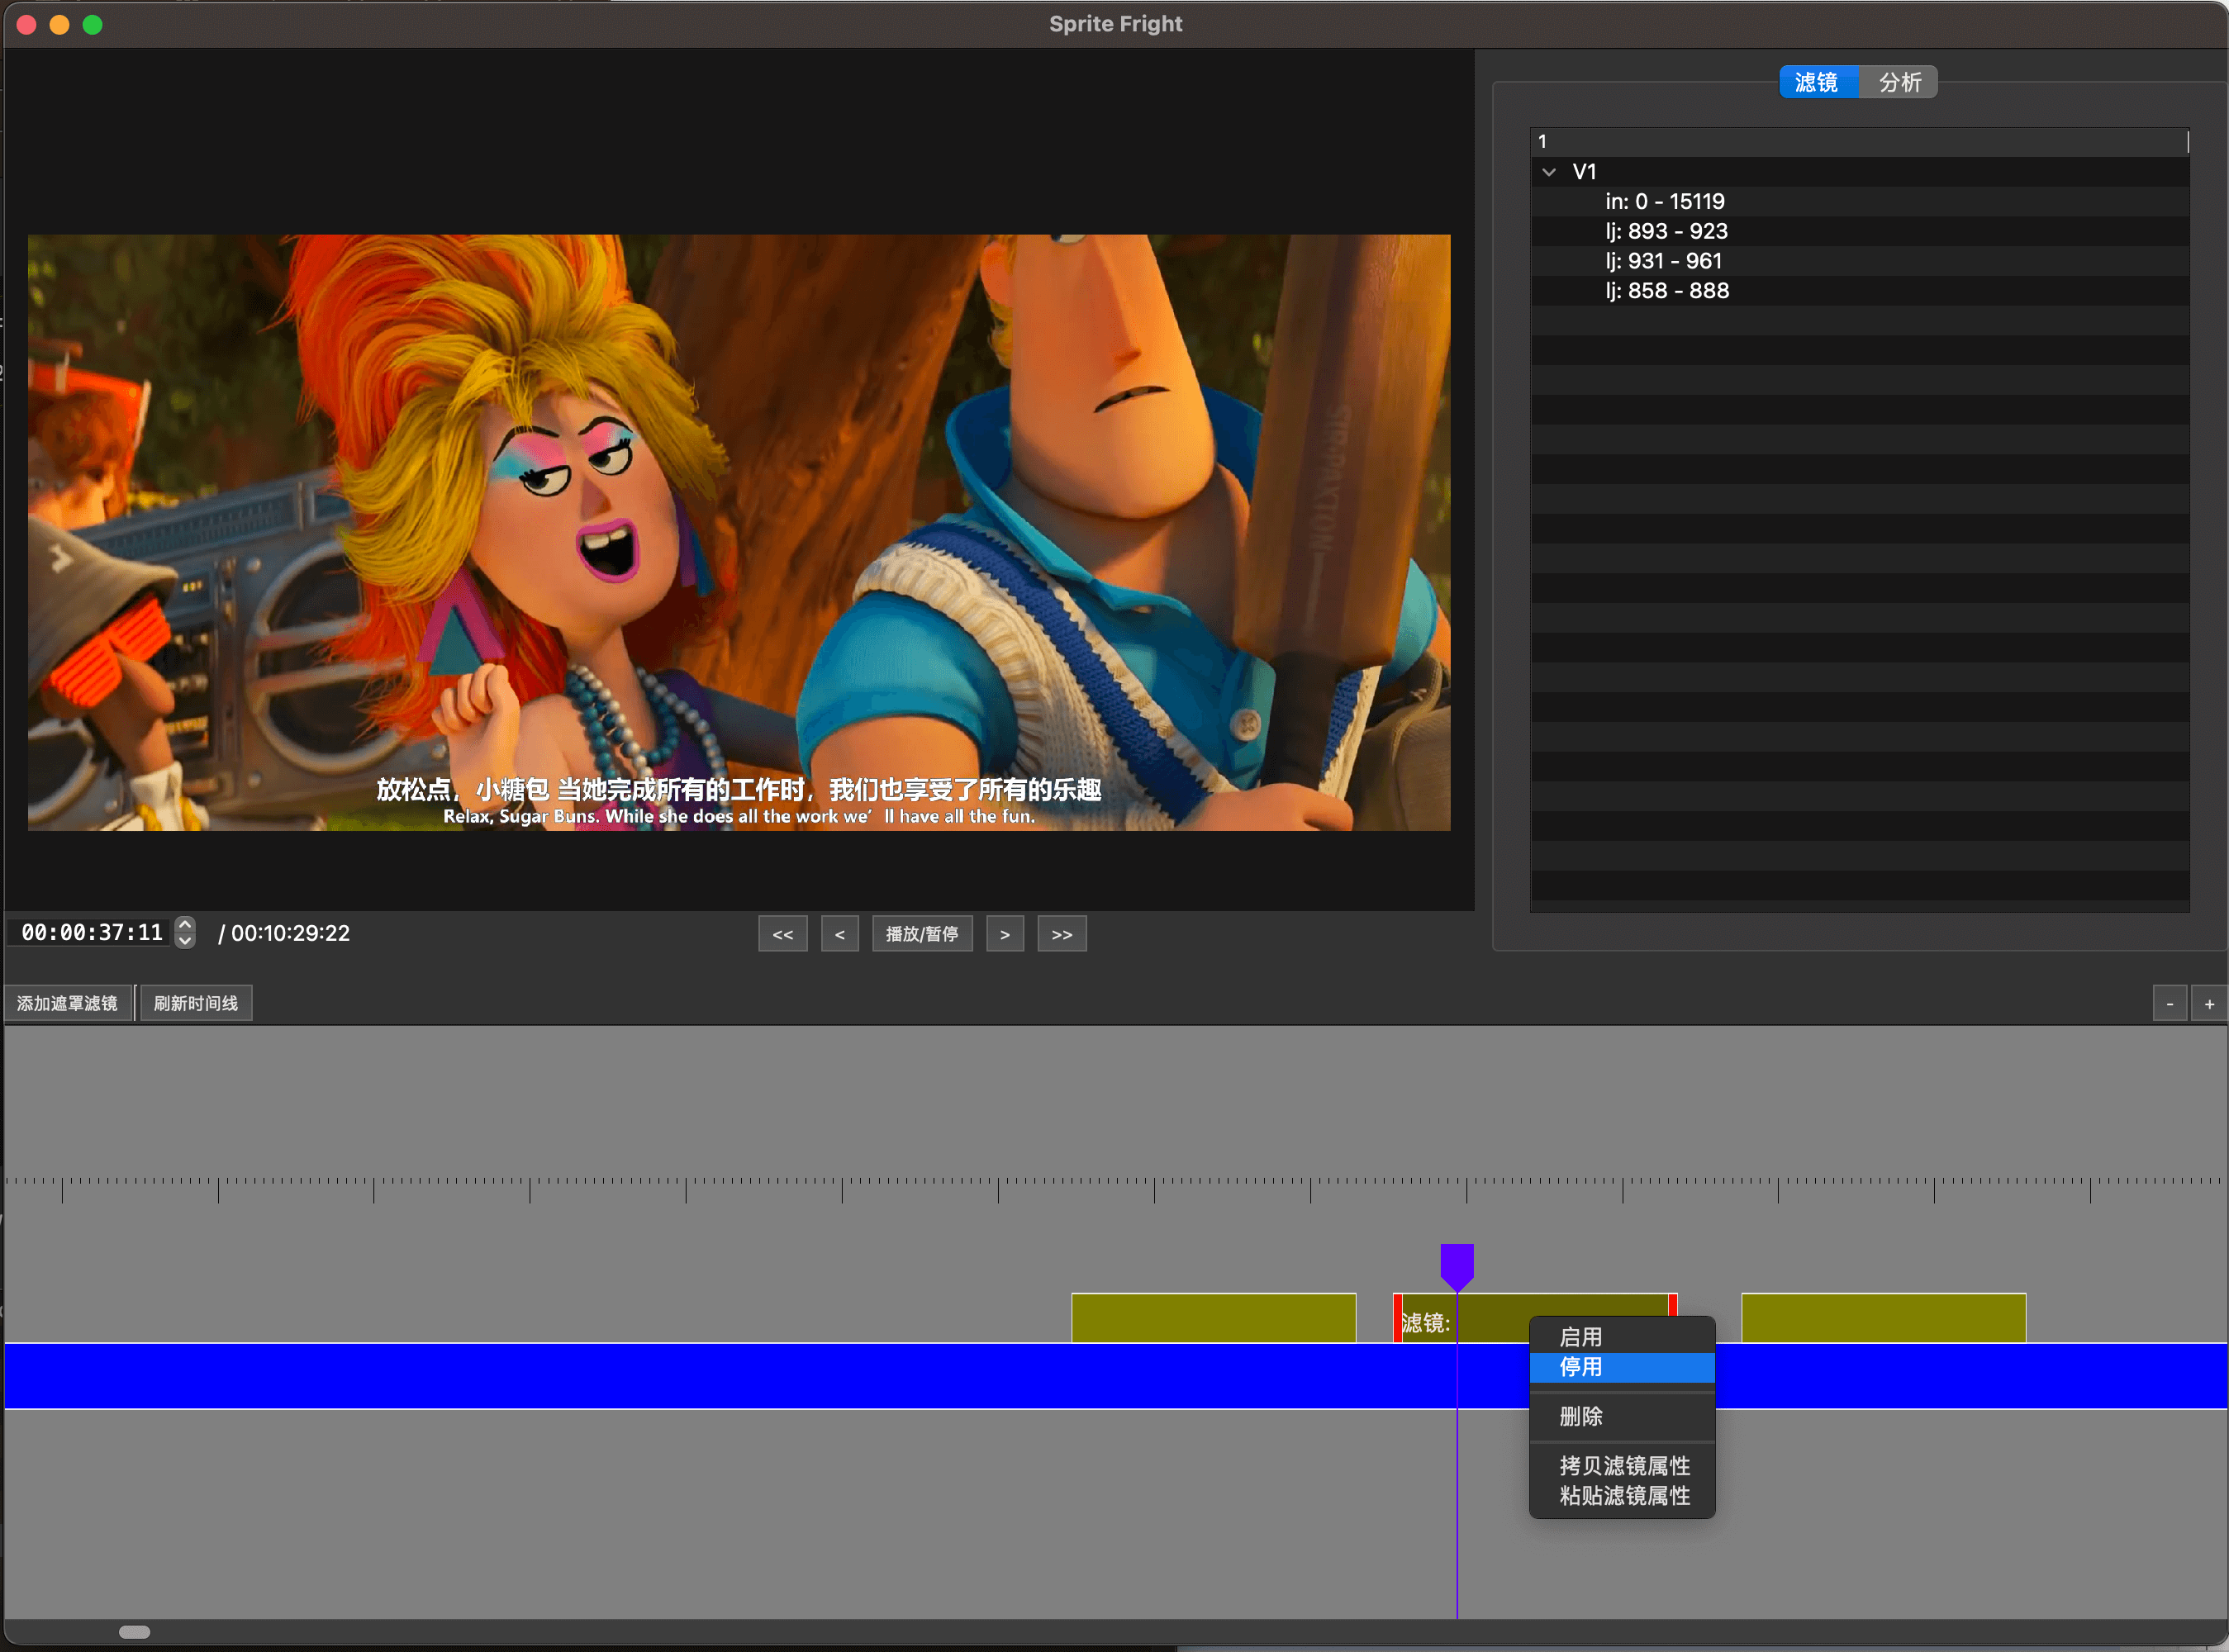This screenshot has height=1652, width=2229.
Task: Increment timecode with stepper up arrow
Action: (185, 925)
